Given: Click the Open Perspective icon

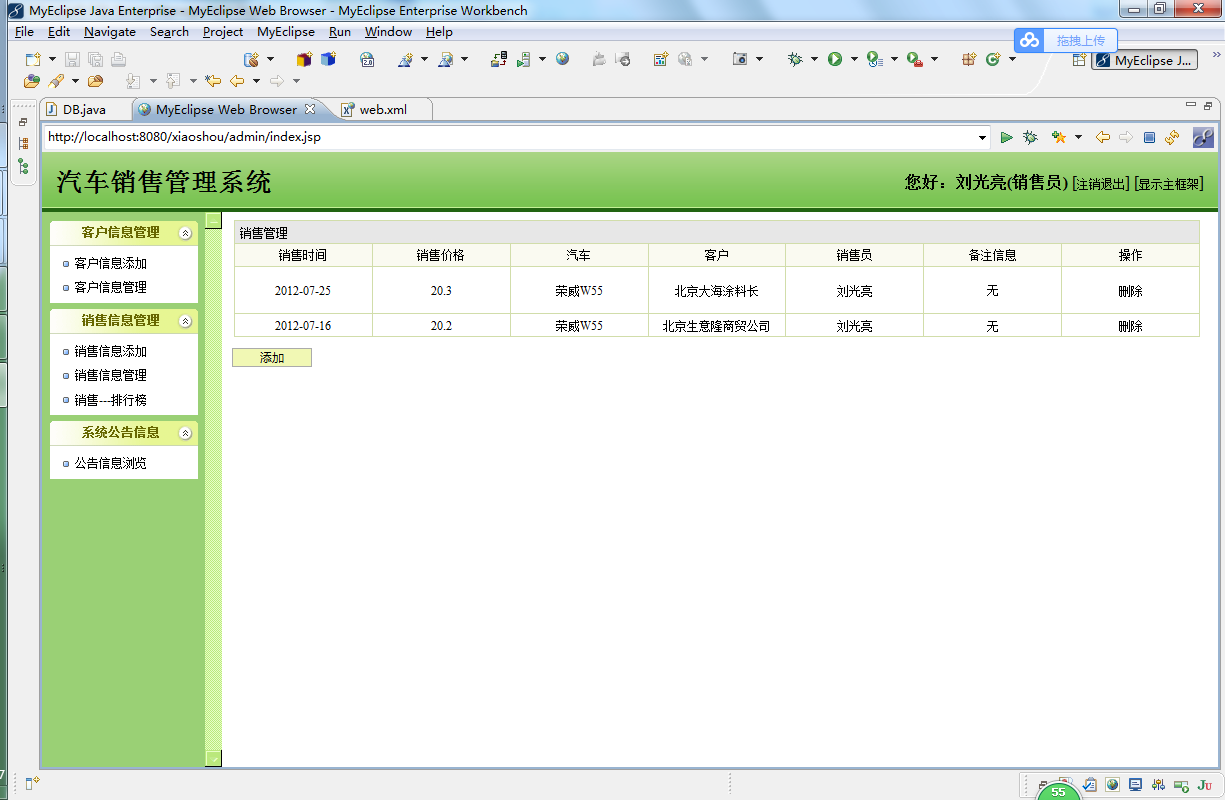Looking at the screenshot, I should 1079,60.
